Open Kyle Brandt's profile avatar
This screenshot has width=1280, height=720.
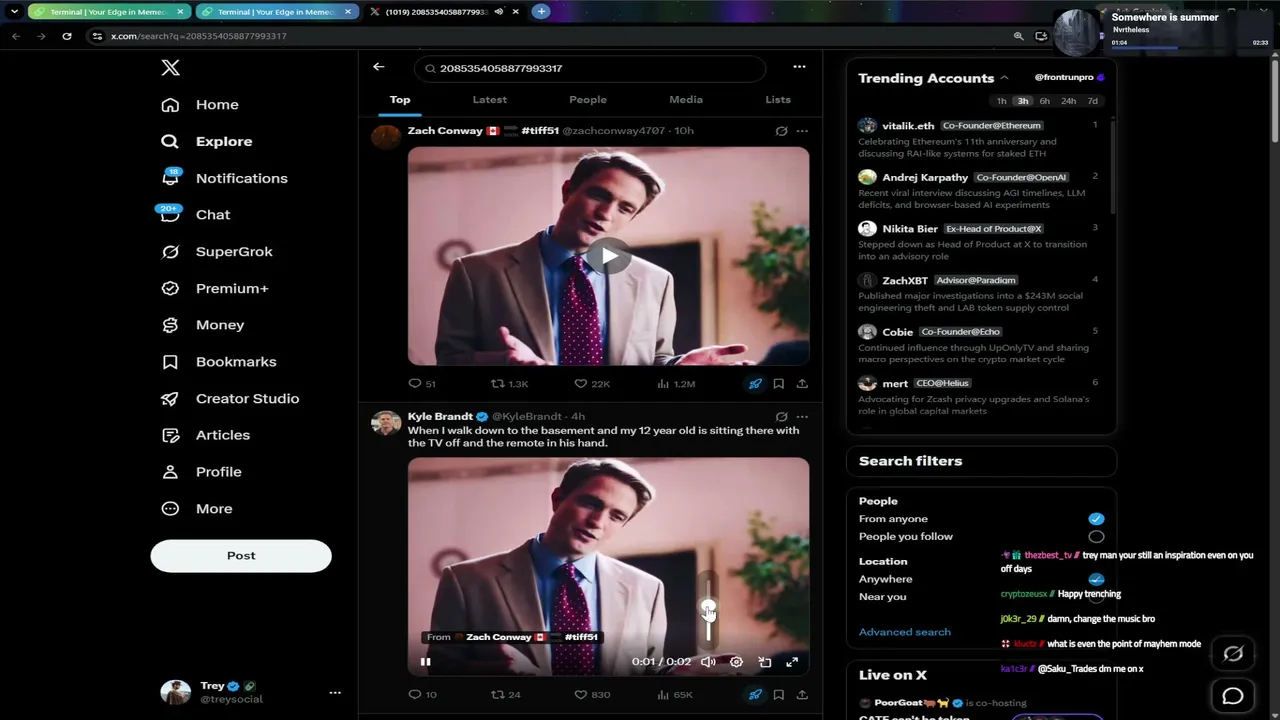tap(386, 423)
